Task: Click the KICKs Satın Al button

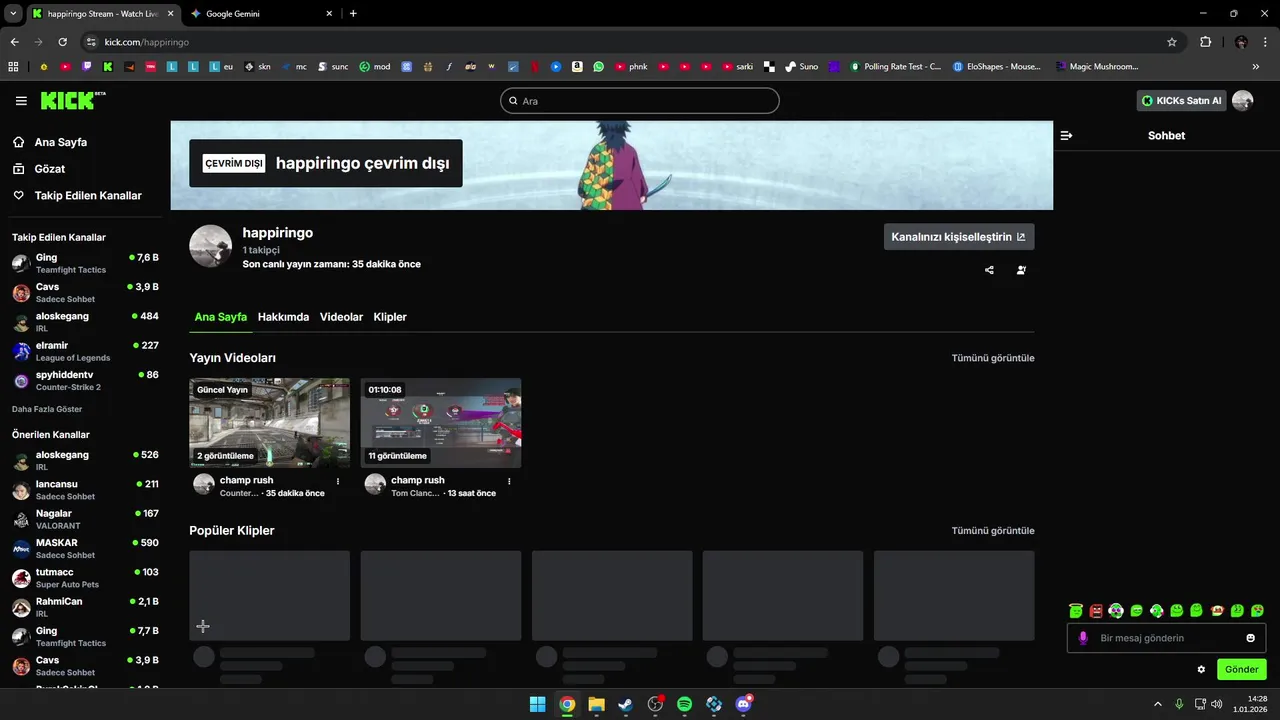Action: tap(1181, 101)
